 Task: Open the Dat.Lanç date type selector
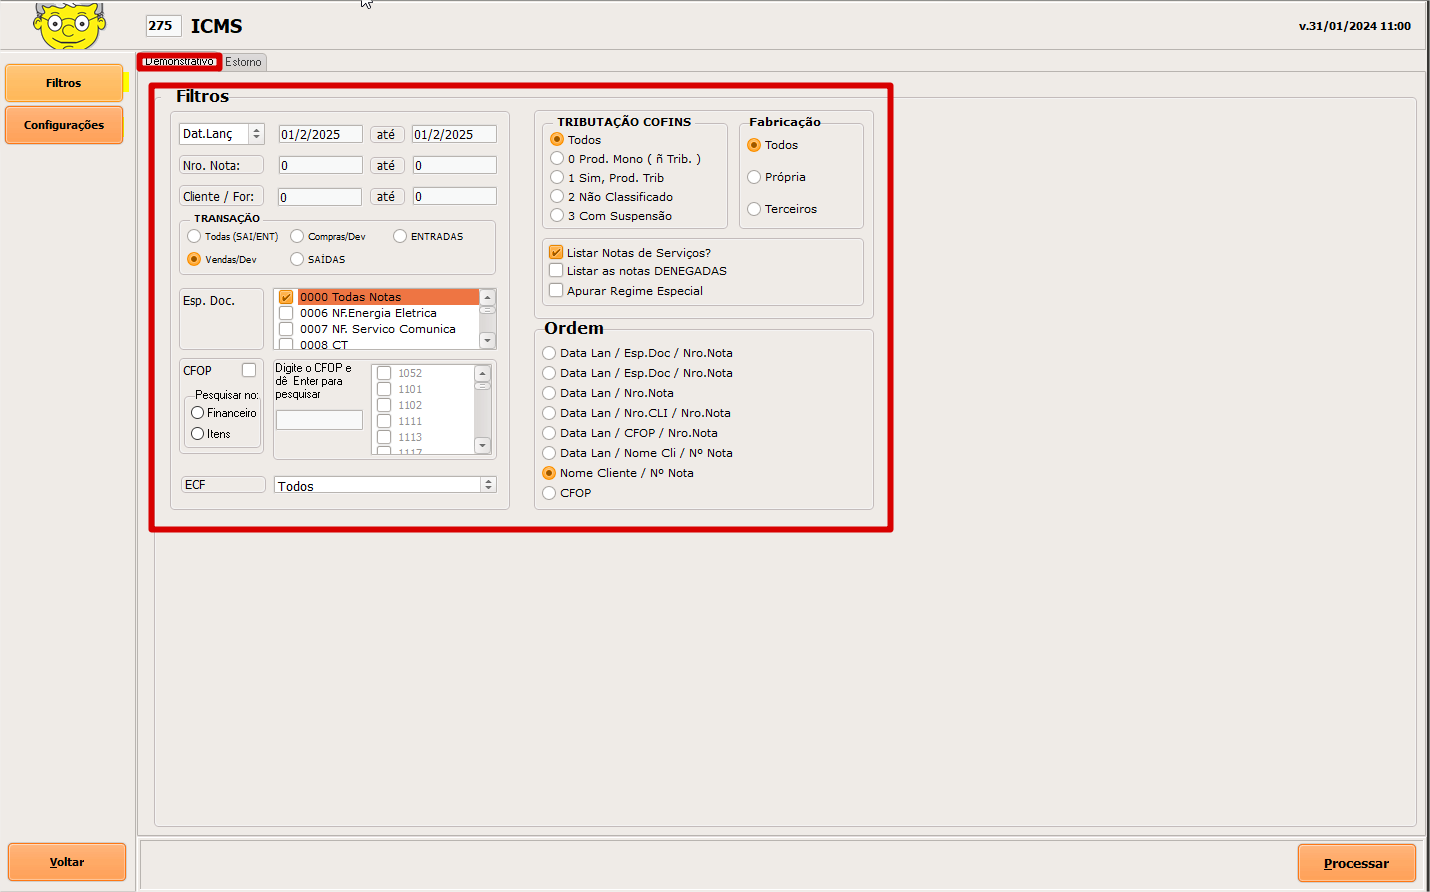pos(256,134)
